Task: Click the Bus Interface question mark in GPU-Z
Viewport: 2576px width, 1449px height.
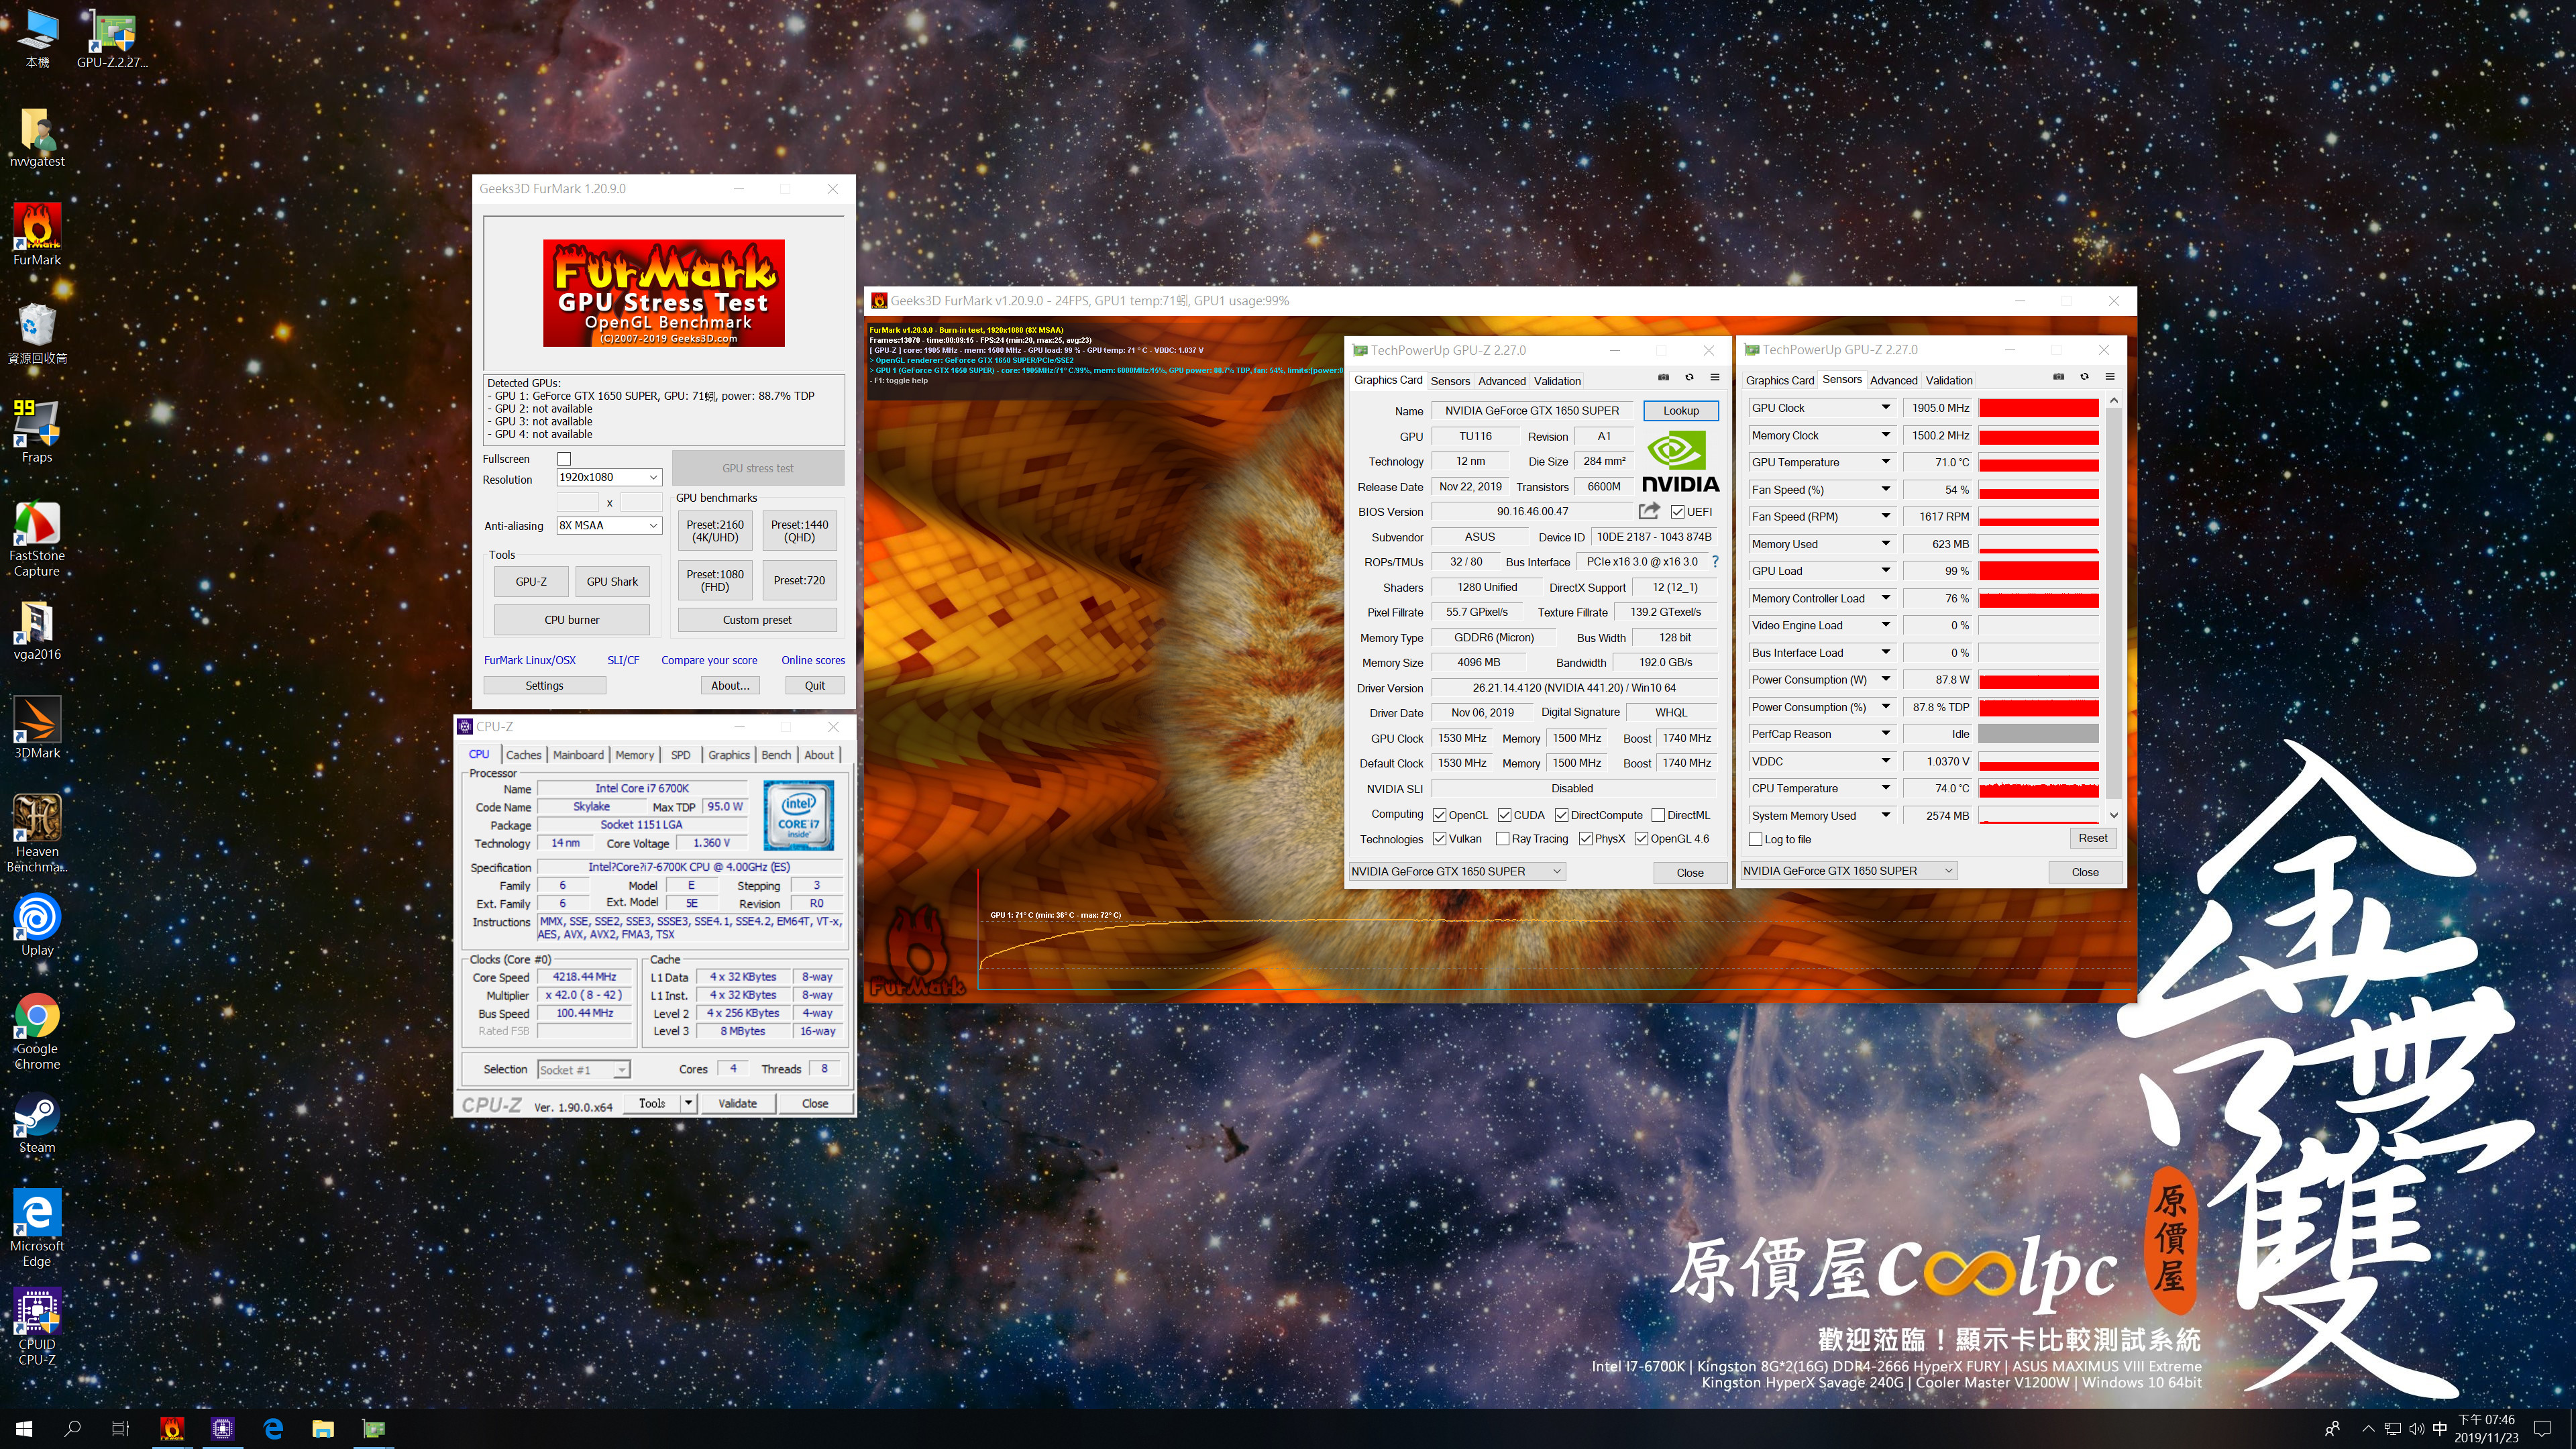Action: pyautogui.click(x=1715, y=562)
